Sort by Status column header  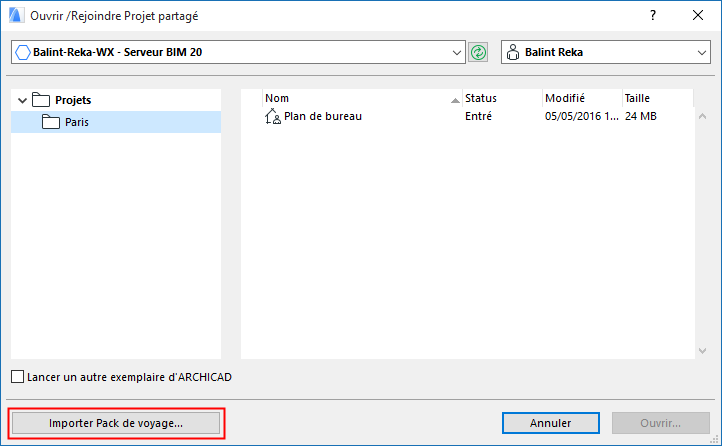pos(500,98)
